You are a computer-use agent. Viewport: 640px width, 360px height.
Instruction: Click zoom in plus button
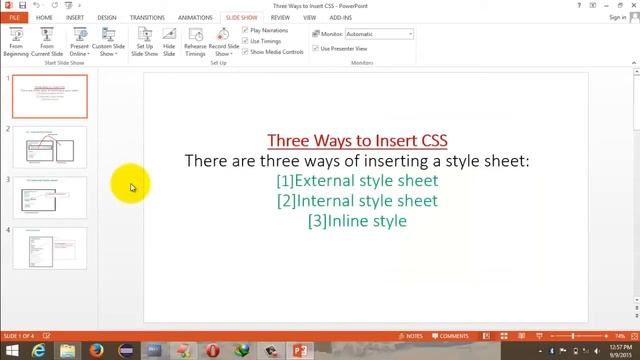coord(606,336)
